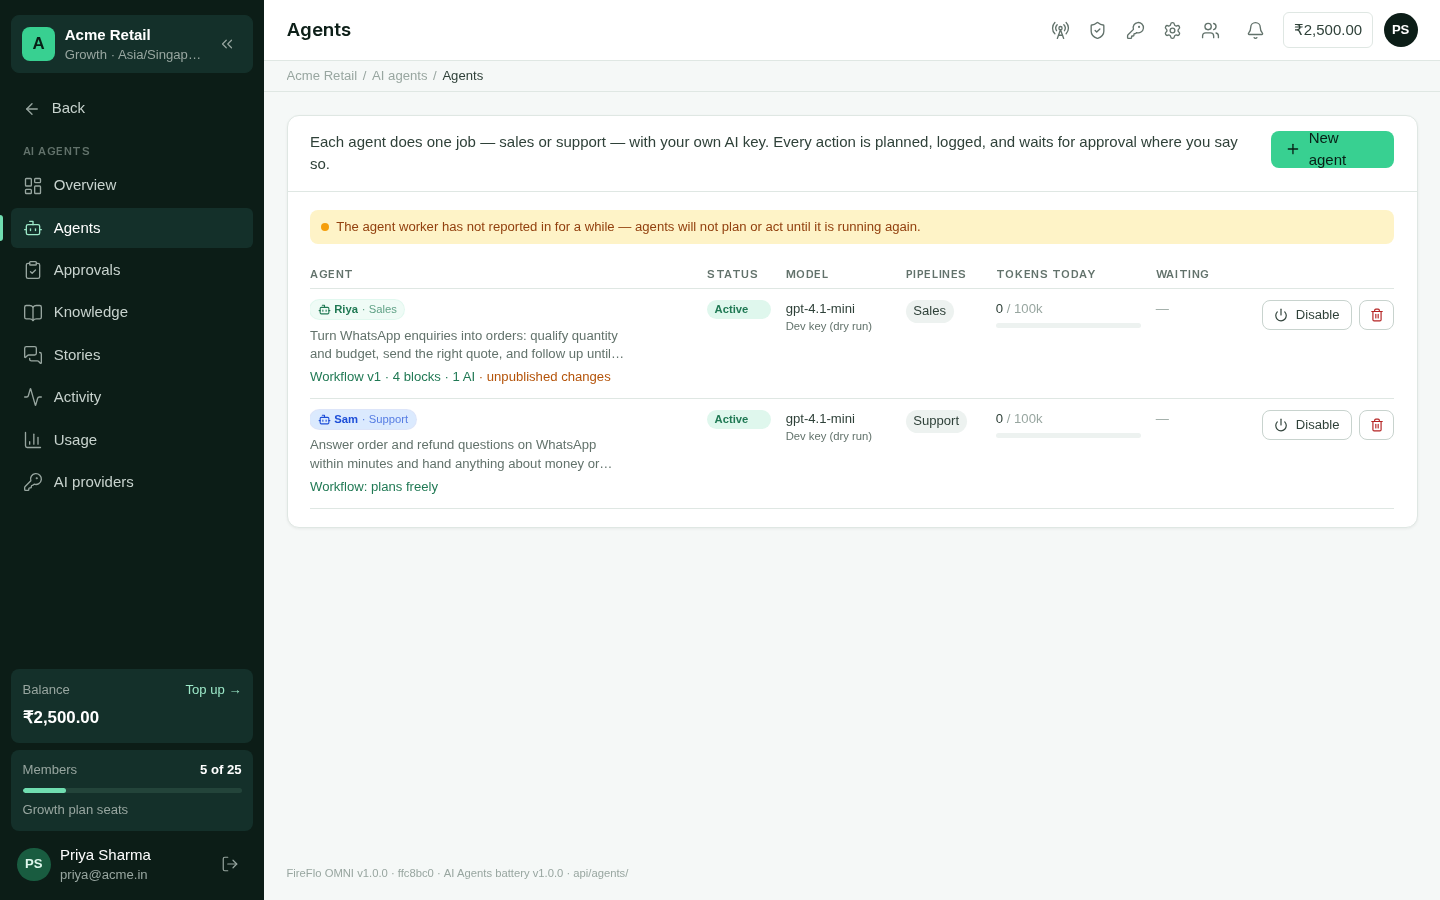Viewport: 1440px width, 900px height.
Task: Open the Riya · Sales agent tag
Action: 357,310
